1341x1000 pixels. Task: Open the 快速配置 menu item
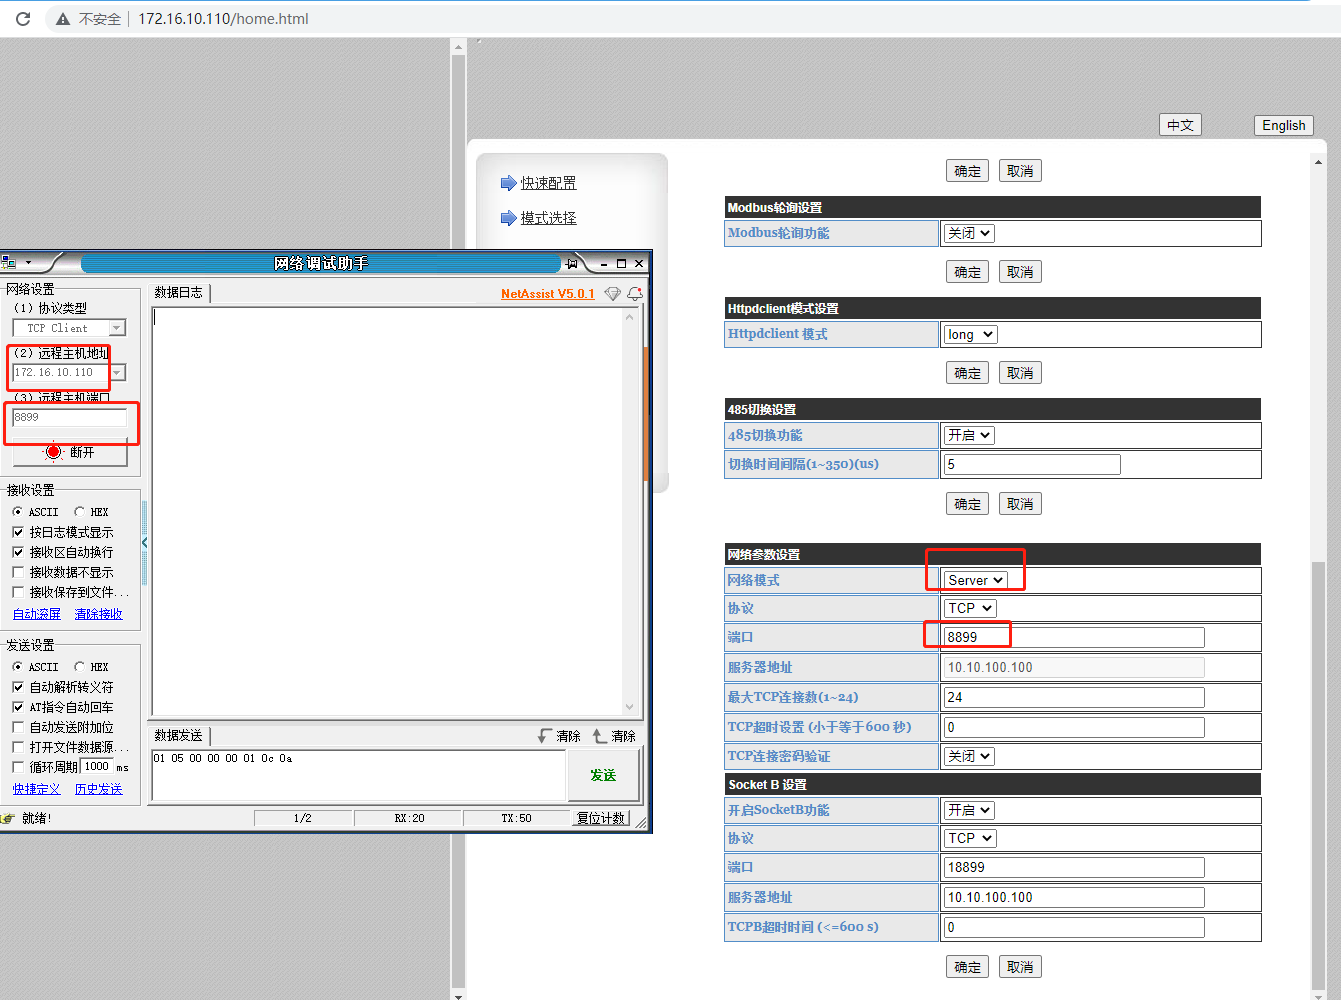pyautogui.click(x=548, y=183)
